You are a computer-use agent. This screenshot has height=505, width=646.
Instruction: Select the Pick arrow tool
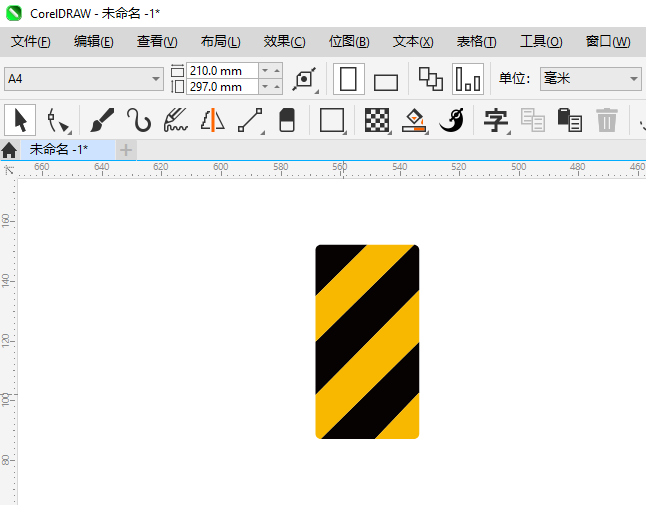[x=20, y=120]
